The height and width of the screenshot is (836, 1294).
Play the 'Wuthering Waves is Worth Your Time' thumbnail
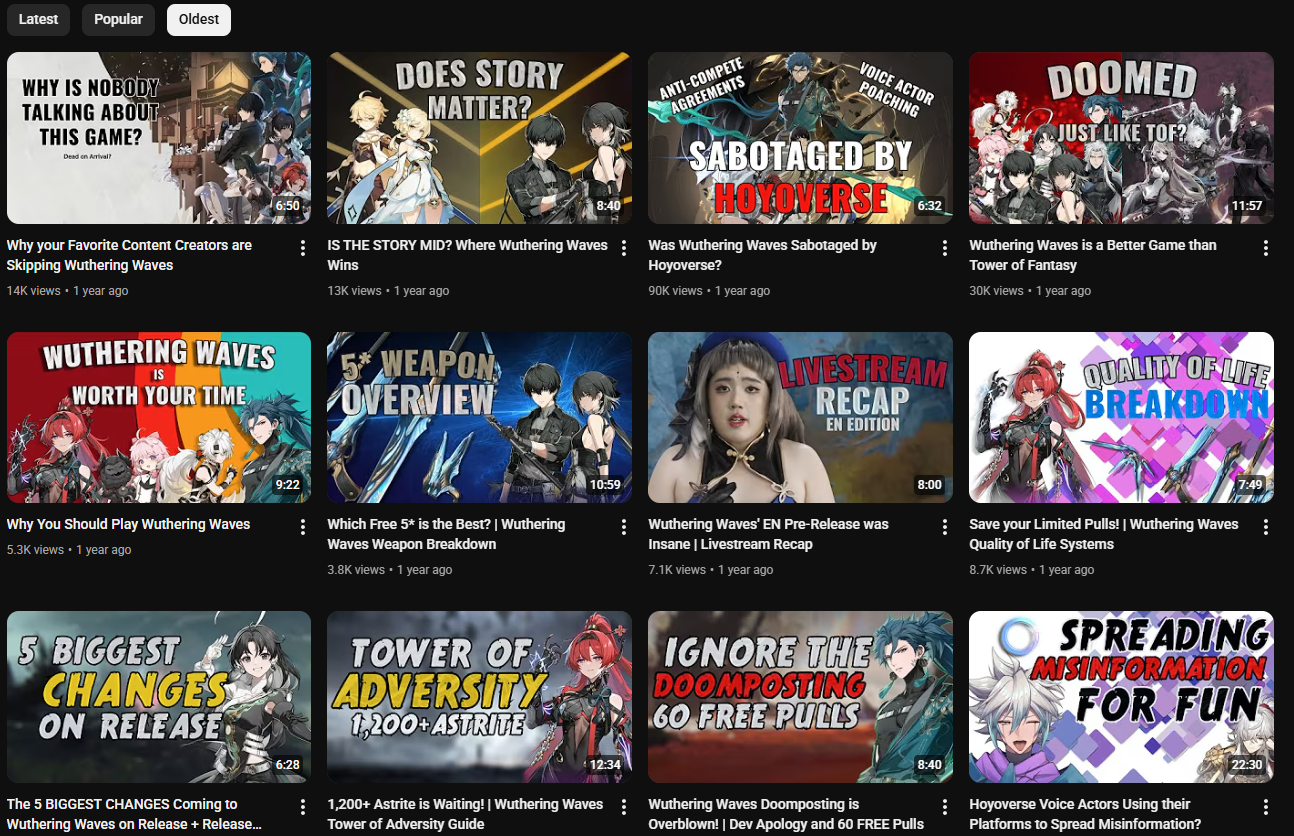click(x=159, y=417)
